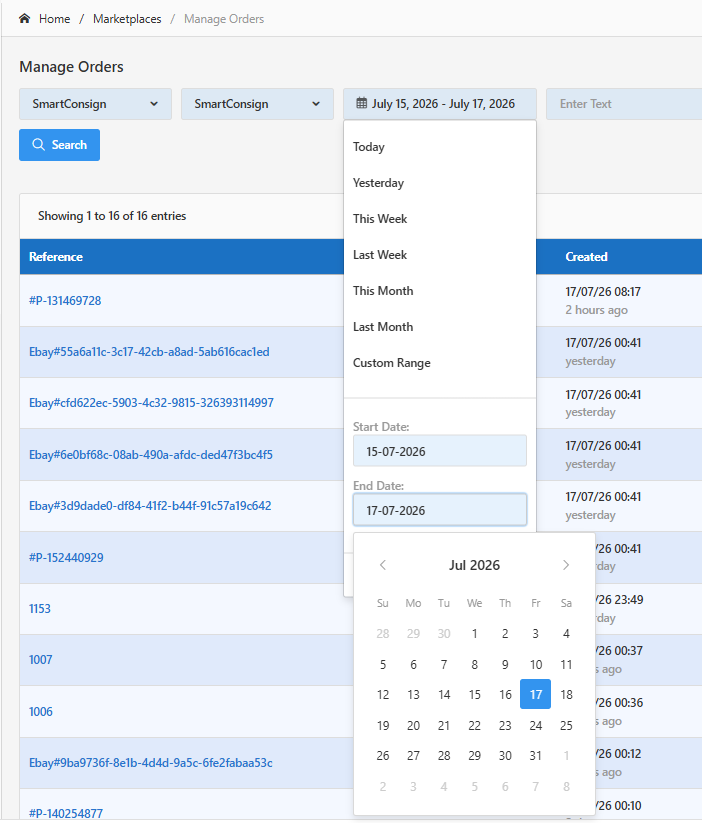702x823 pixels.
Task: Sort by the Created column header
Action: [x=586, y=257]
